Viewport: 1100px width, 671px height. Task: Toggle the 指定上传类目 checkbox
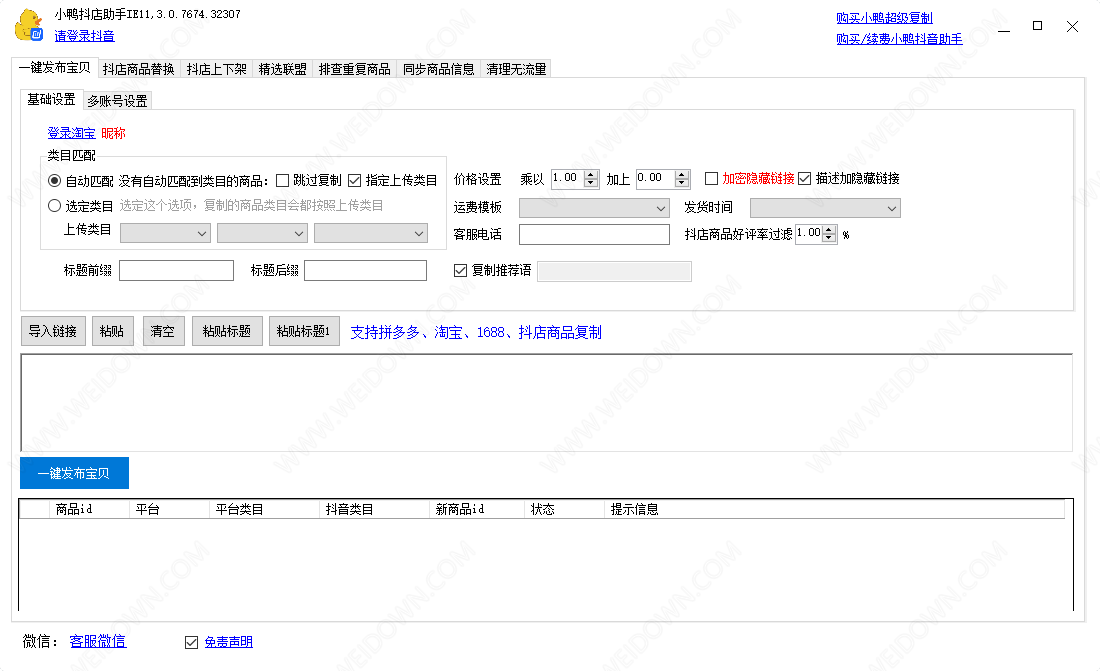[355, 181]
